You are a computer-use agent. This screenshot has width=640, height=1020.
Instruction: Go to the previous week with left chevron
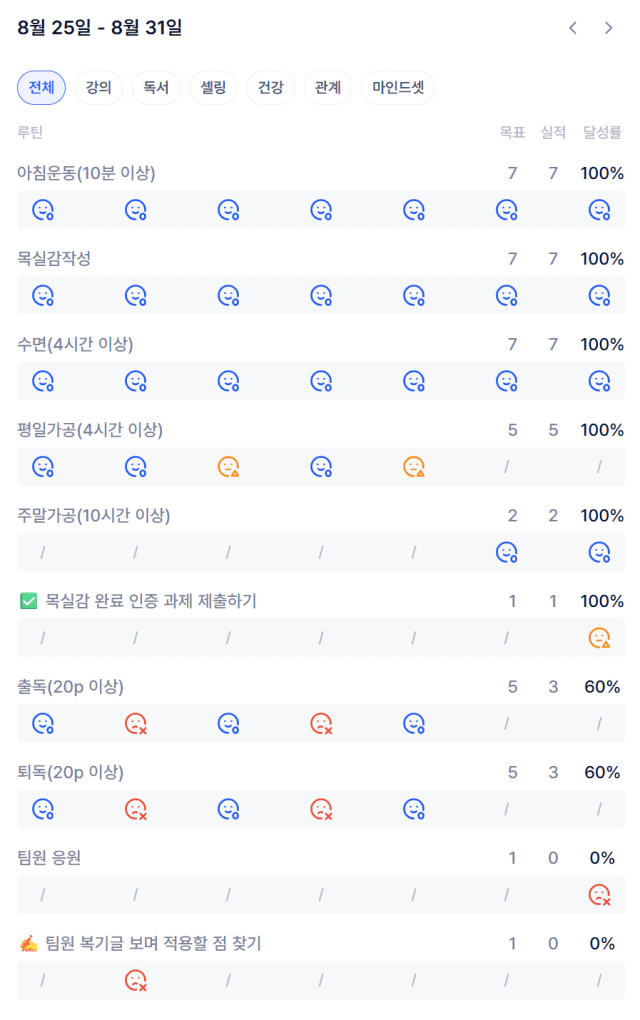573,28
